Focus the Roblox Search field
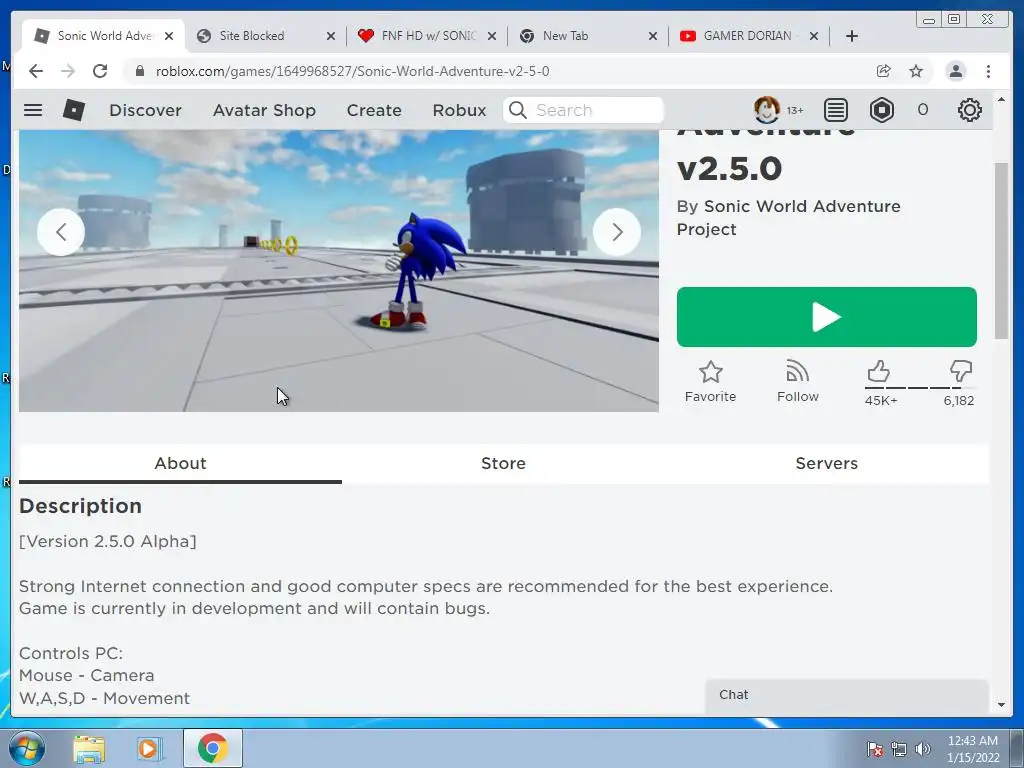The height and width of the screenshot is (768, 1024). 583,110
